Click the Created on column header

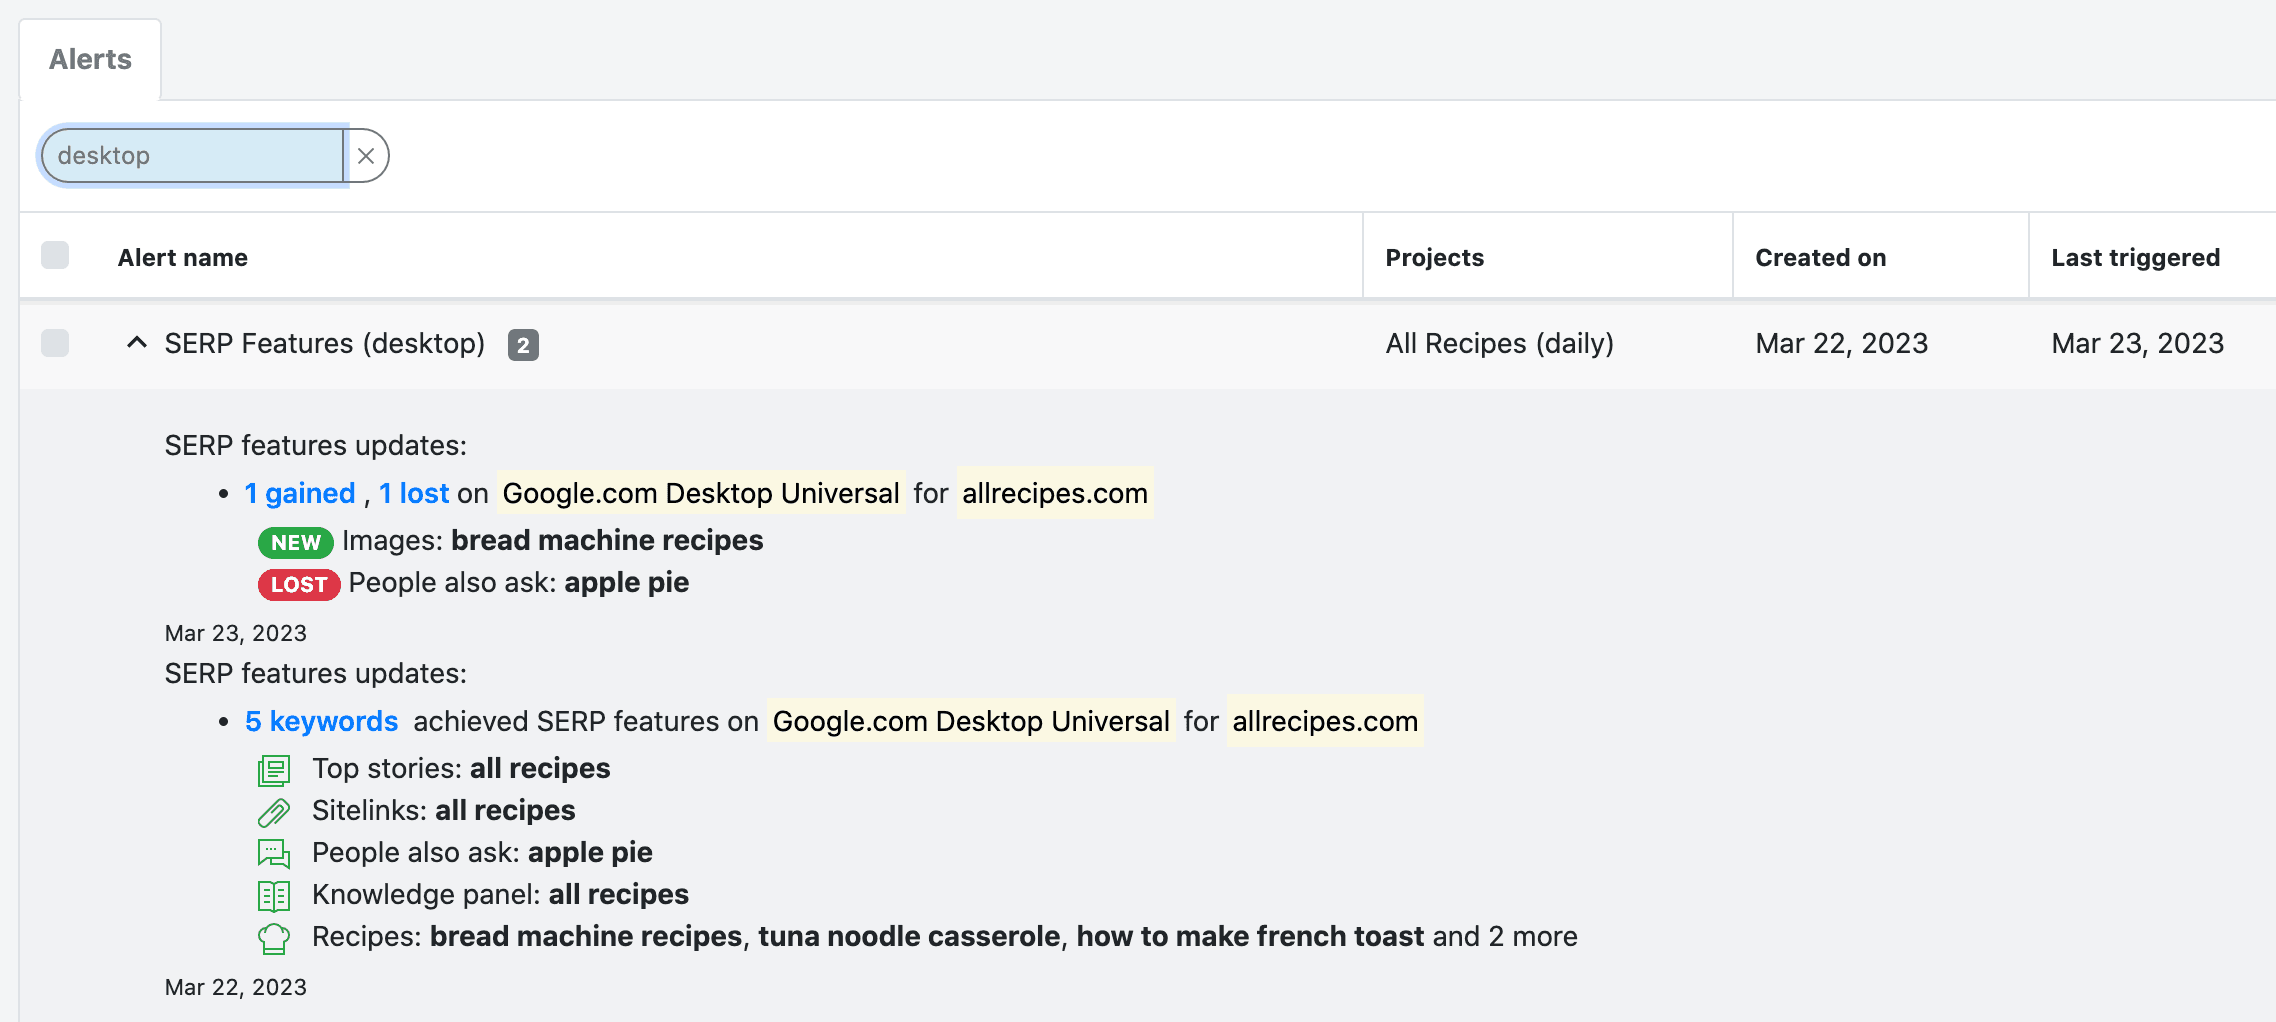(x=1821, y=258)
